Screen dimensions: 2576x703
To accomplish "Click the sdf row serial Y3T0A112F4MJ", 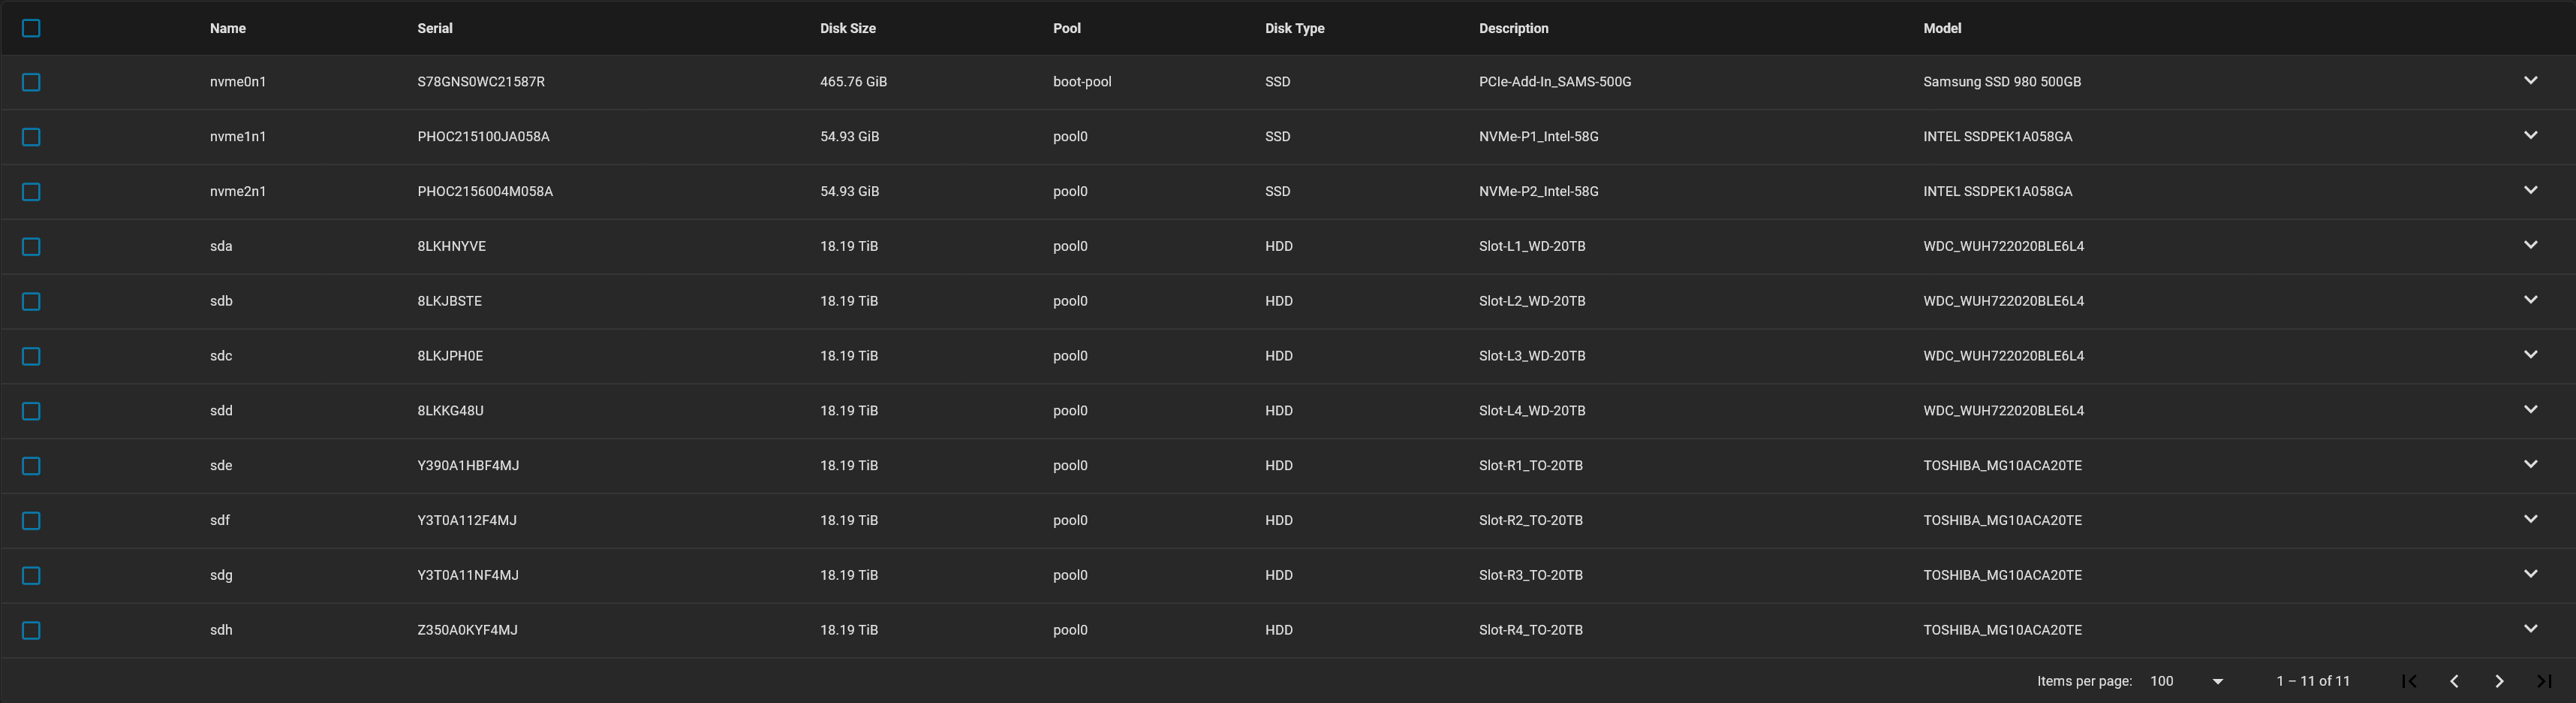I will click(x=467, y=520).
